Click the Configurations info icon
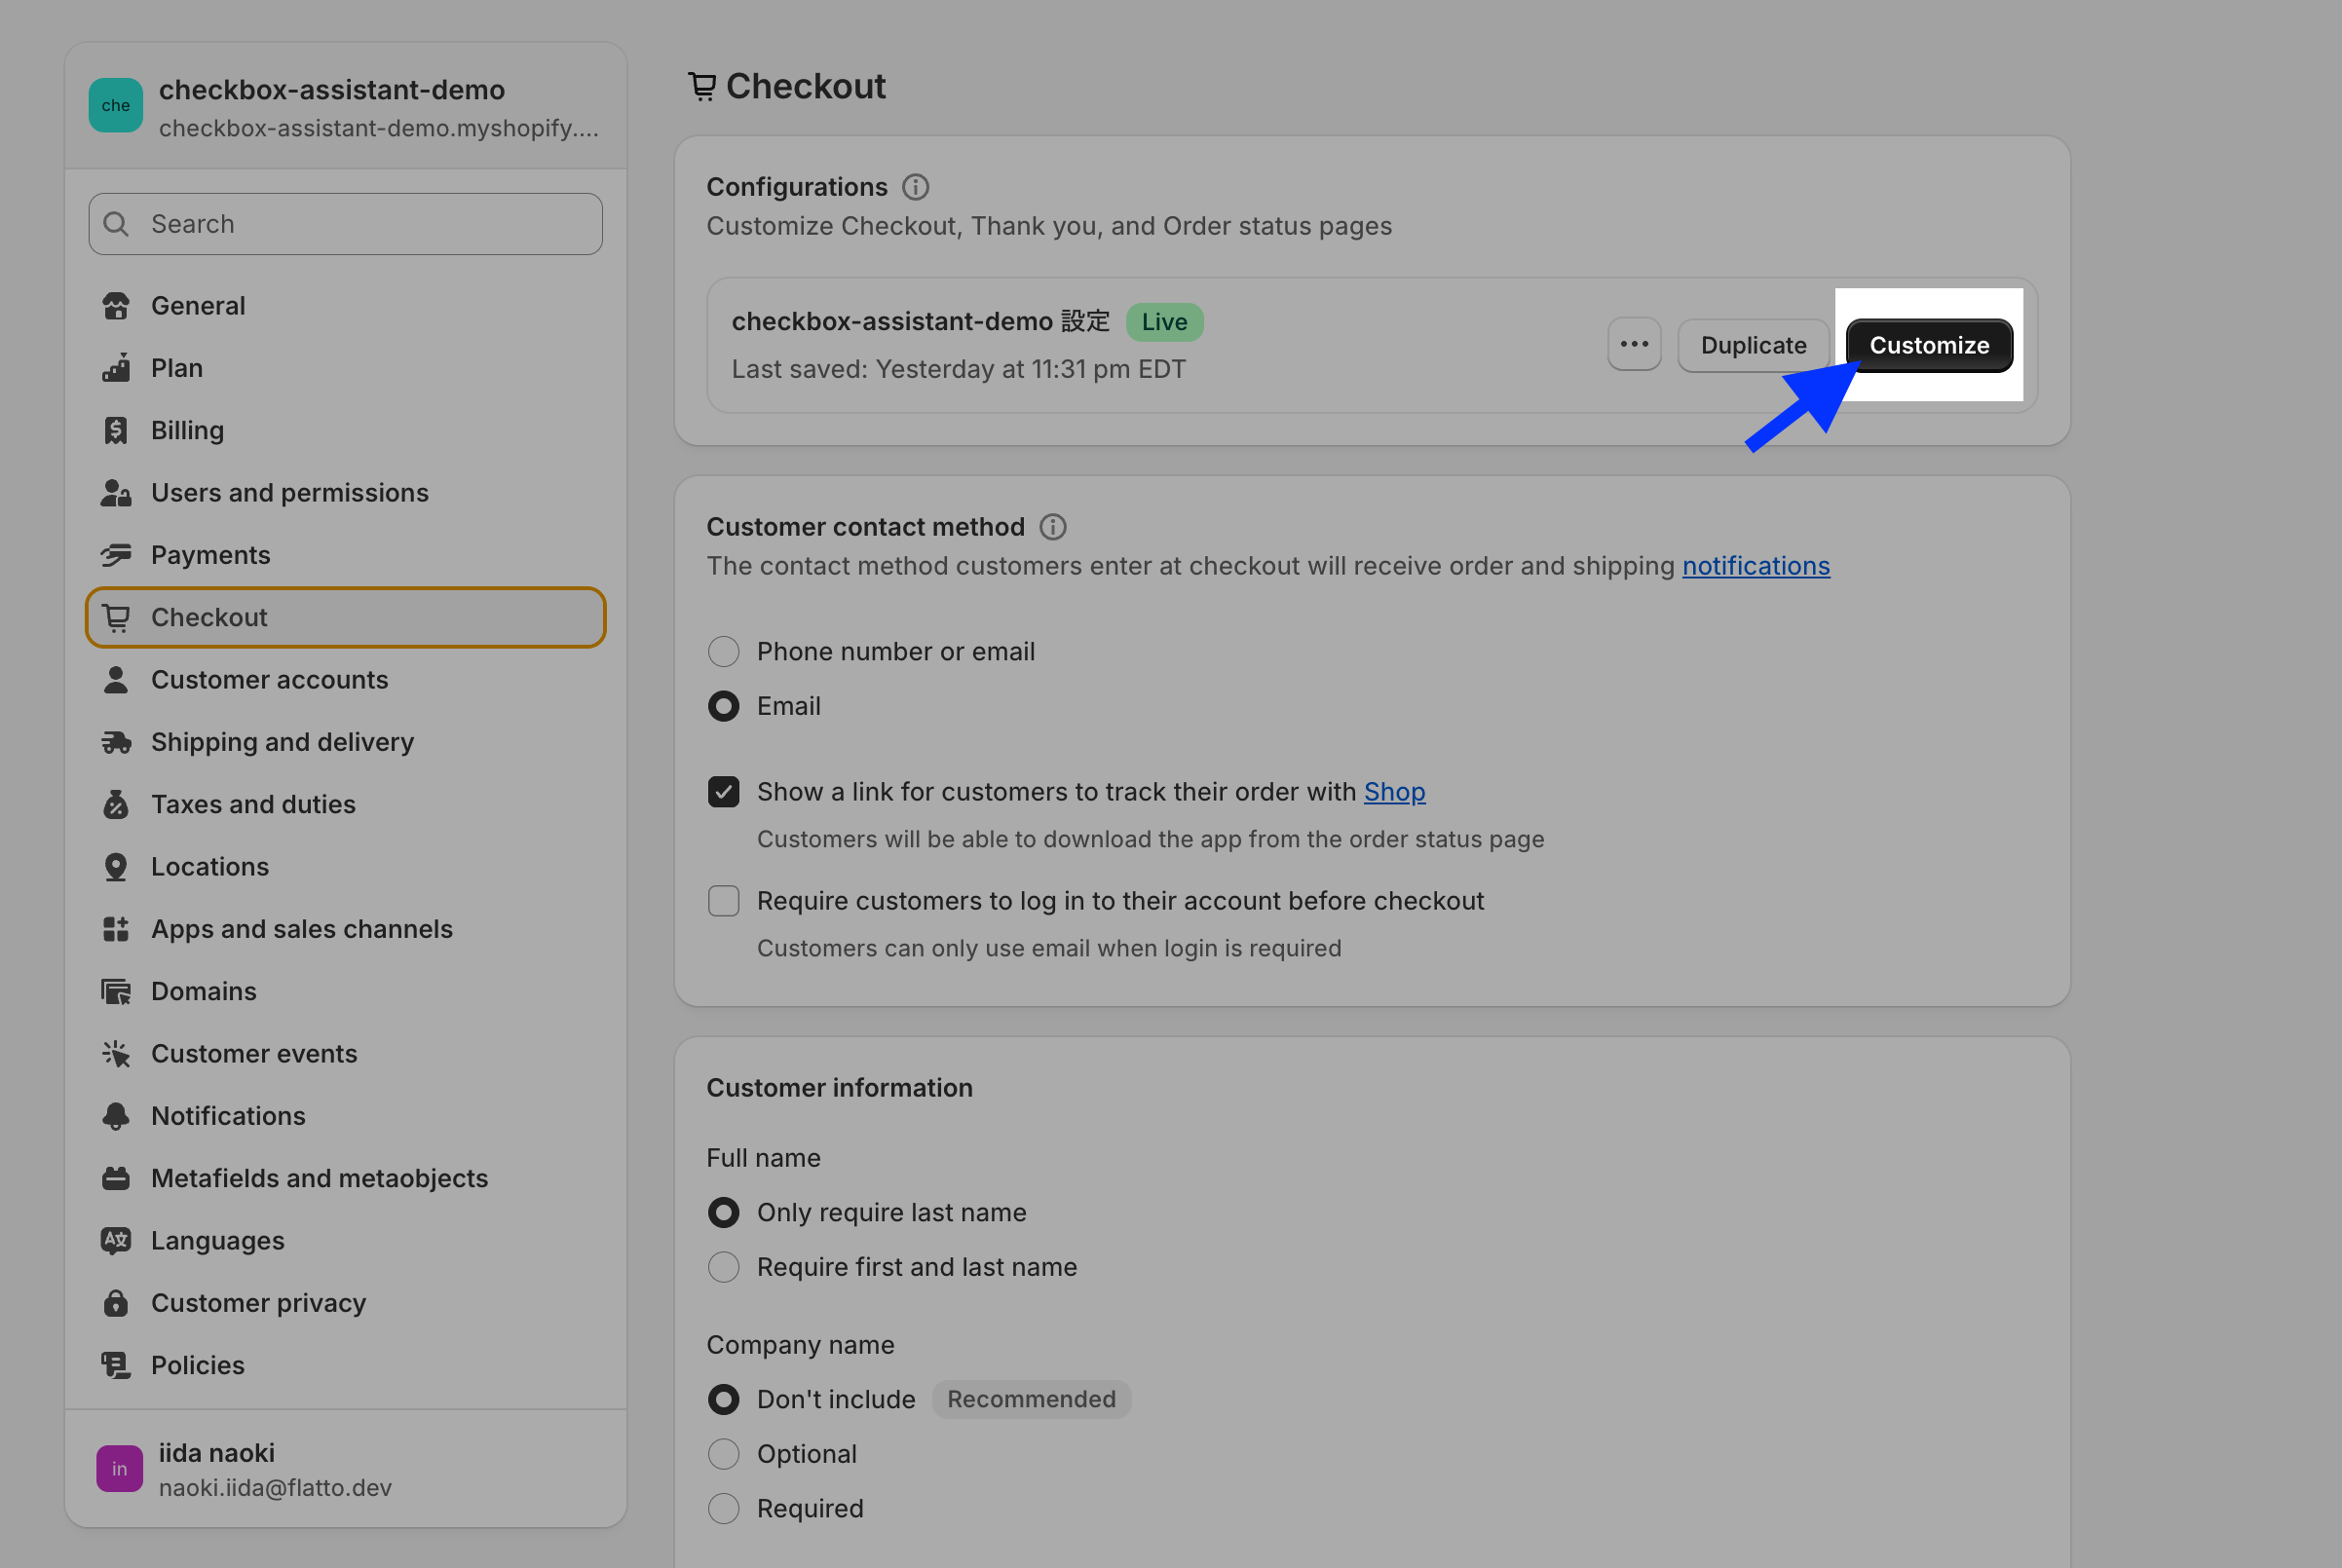 point(915,187)
